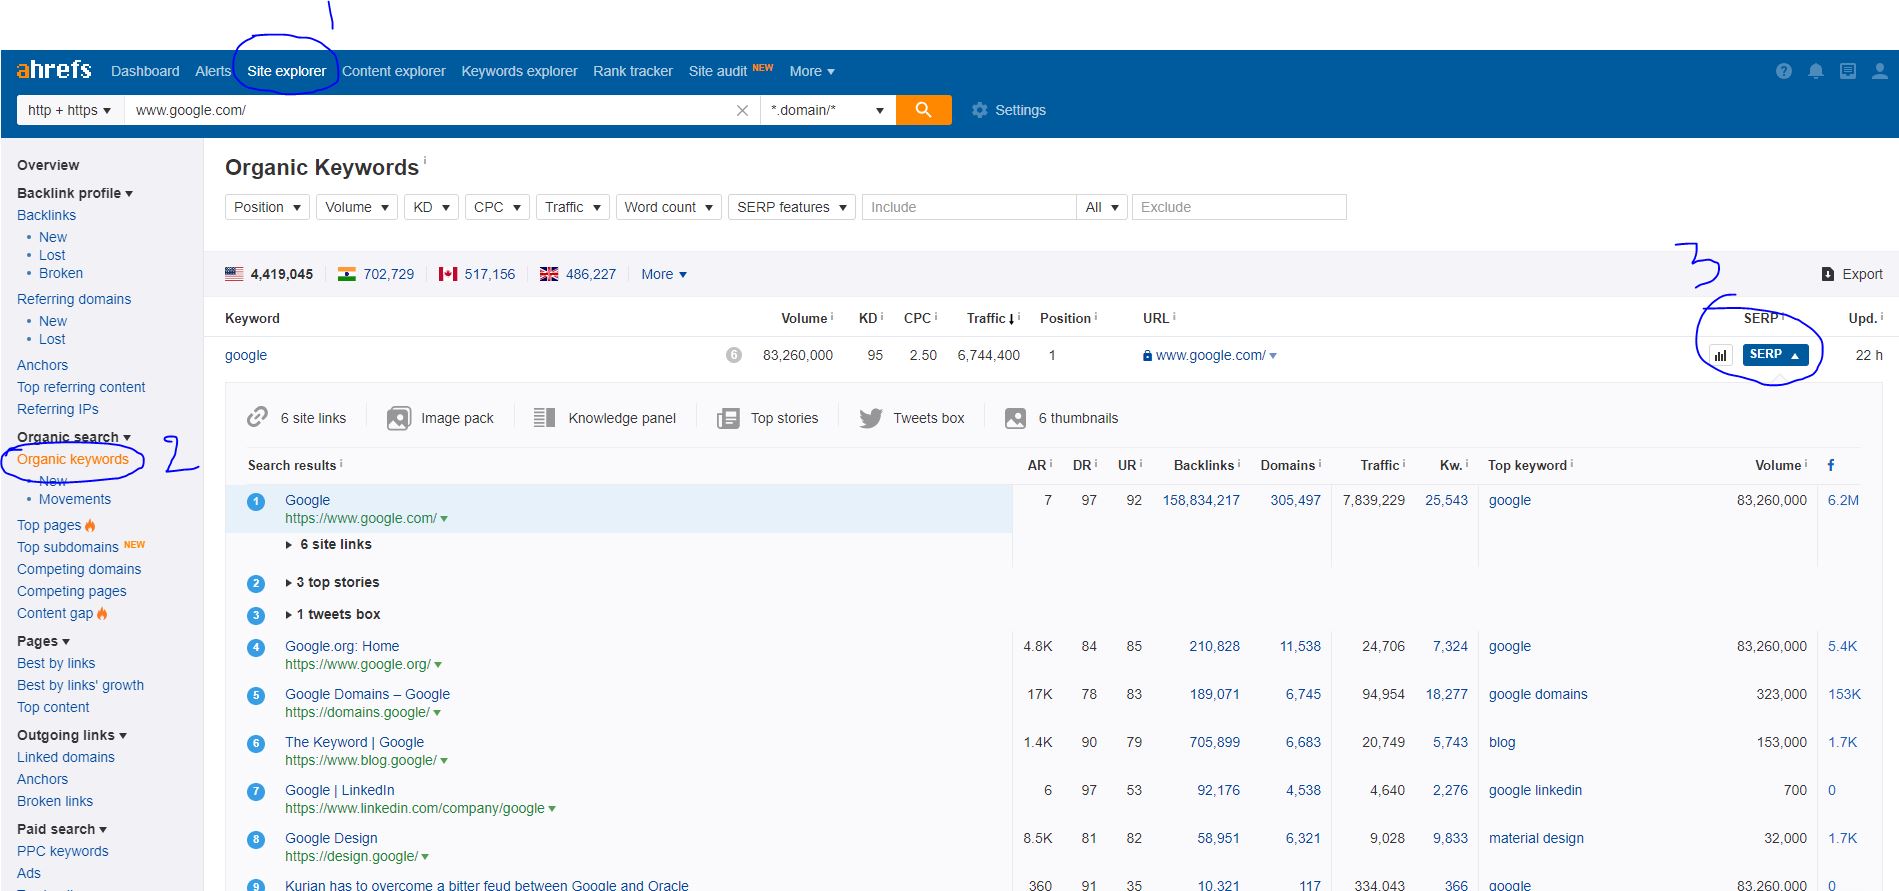Open the Position filter dropdown
Image resolution: width=1899 pixels, height=891 pixels.
point(267,207)
